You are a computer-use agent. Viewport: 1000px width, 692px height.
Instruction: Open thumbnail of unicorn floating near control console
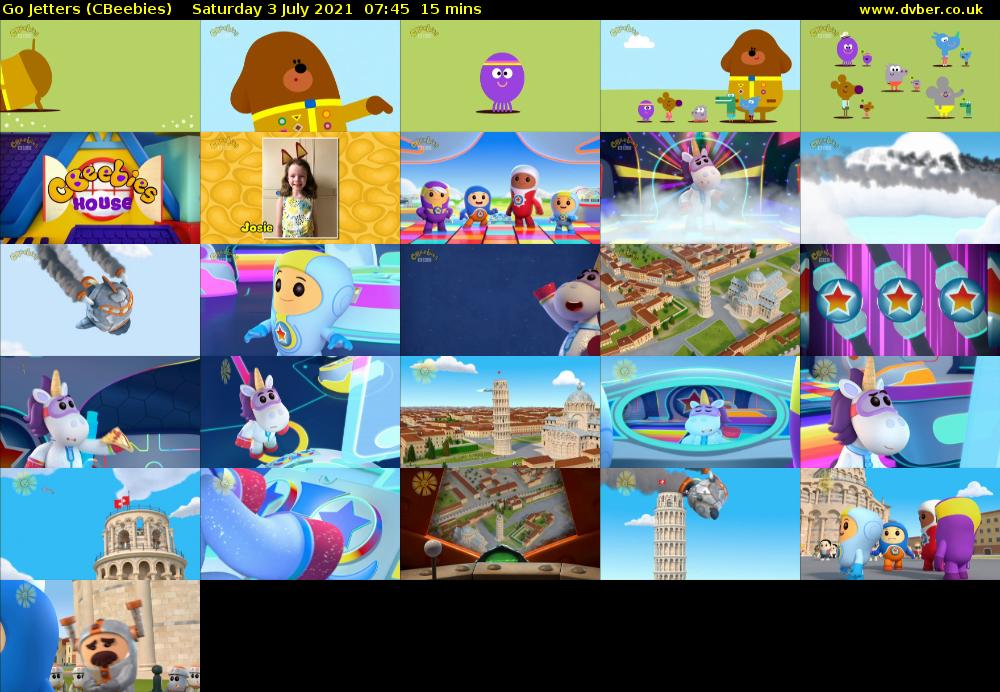[x=300, y=412]
